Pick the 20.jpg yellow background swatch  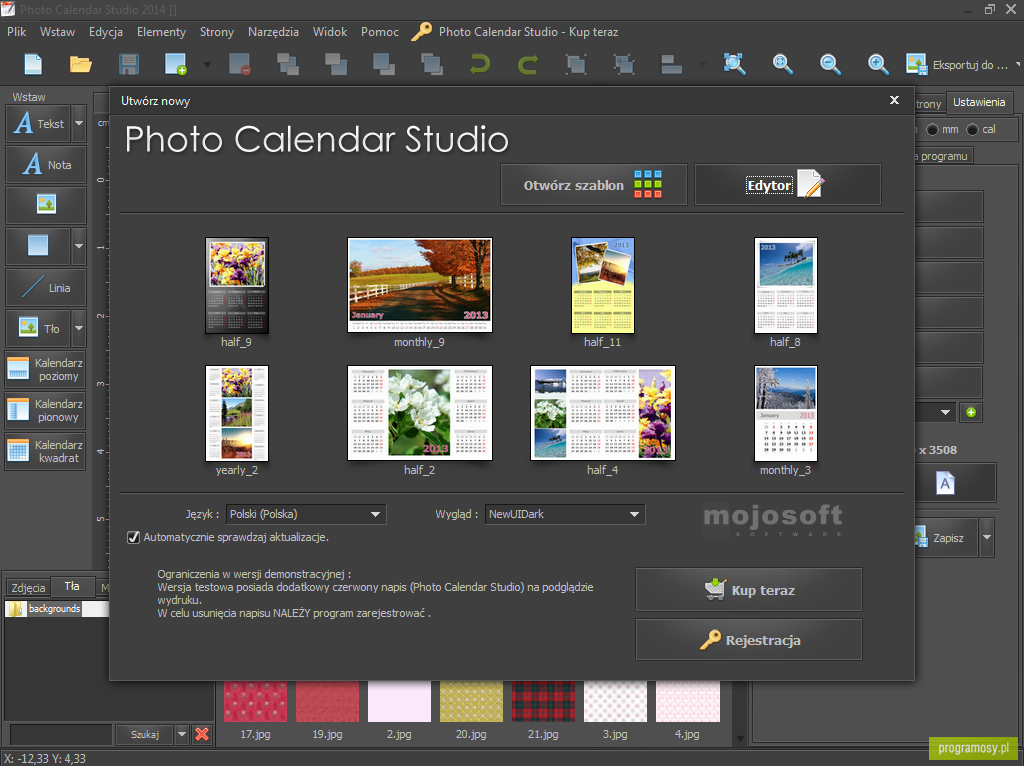click(x=471, y=701)
